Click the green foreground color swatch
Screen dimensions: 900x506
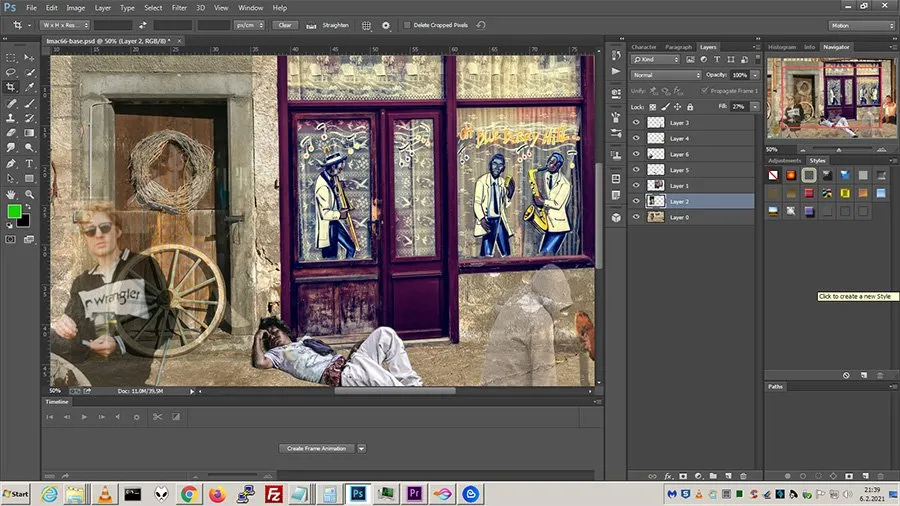click(14, 211)
